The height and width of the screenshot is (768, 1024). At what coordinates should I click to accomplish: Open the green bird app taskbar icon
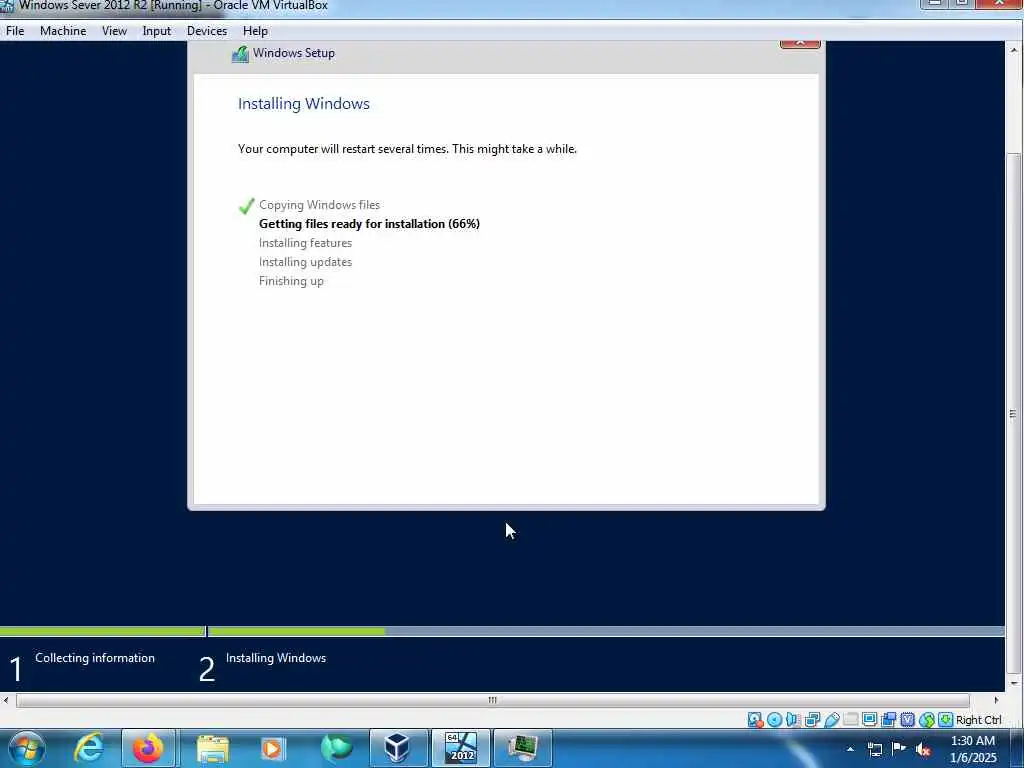point(336,748)
